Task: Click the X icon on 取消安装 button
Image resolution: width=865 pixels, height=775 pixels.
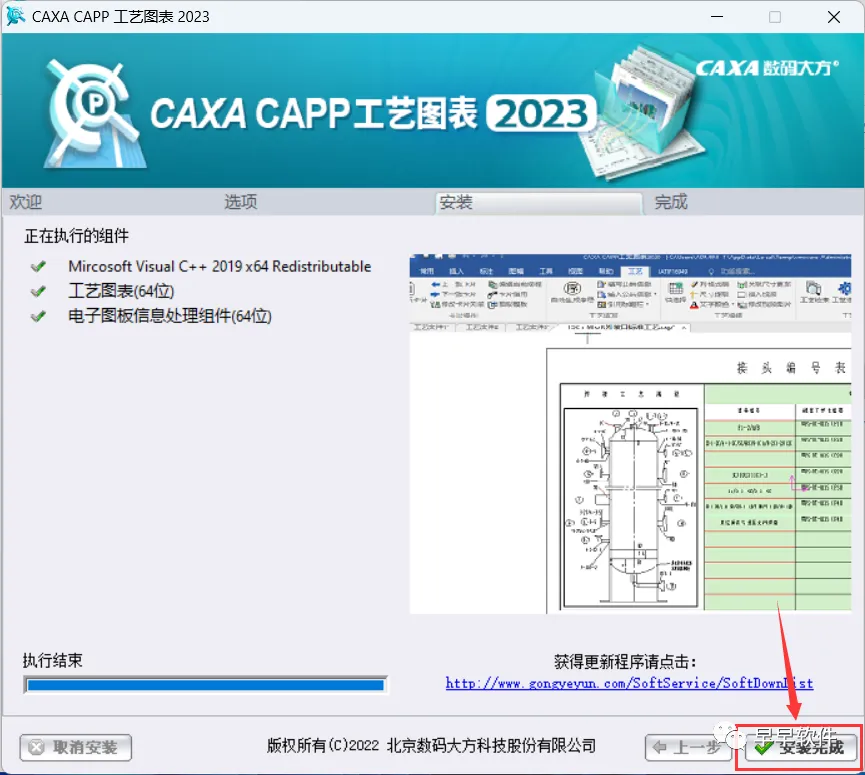Action: [x=36, y=747]
